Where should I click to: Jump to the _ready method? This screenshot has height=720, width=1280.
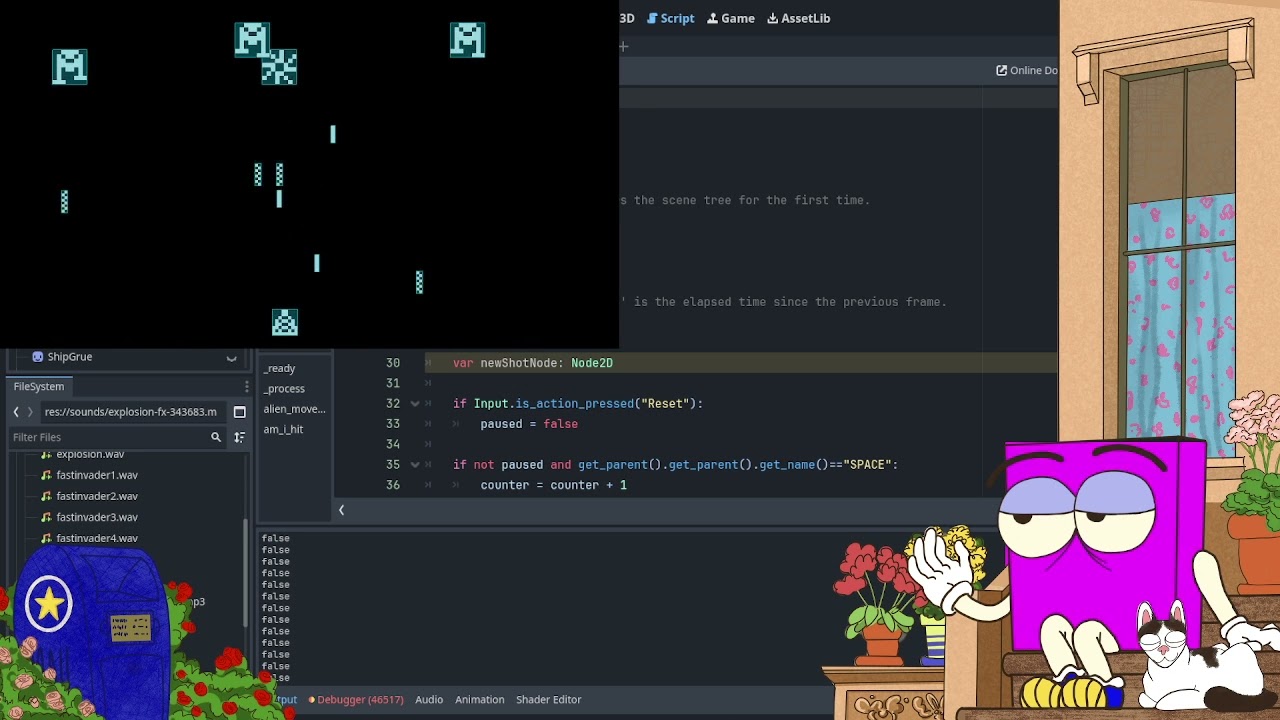tap(279, 368)
